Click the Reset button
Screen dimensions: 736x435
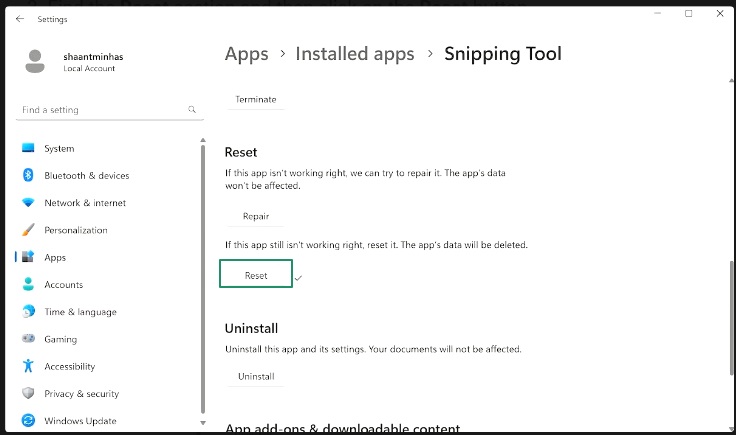click(x=256, y=274)
